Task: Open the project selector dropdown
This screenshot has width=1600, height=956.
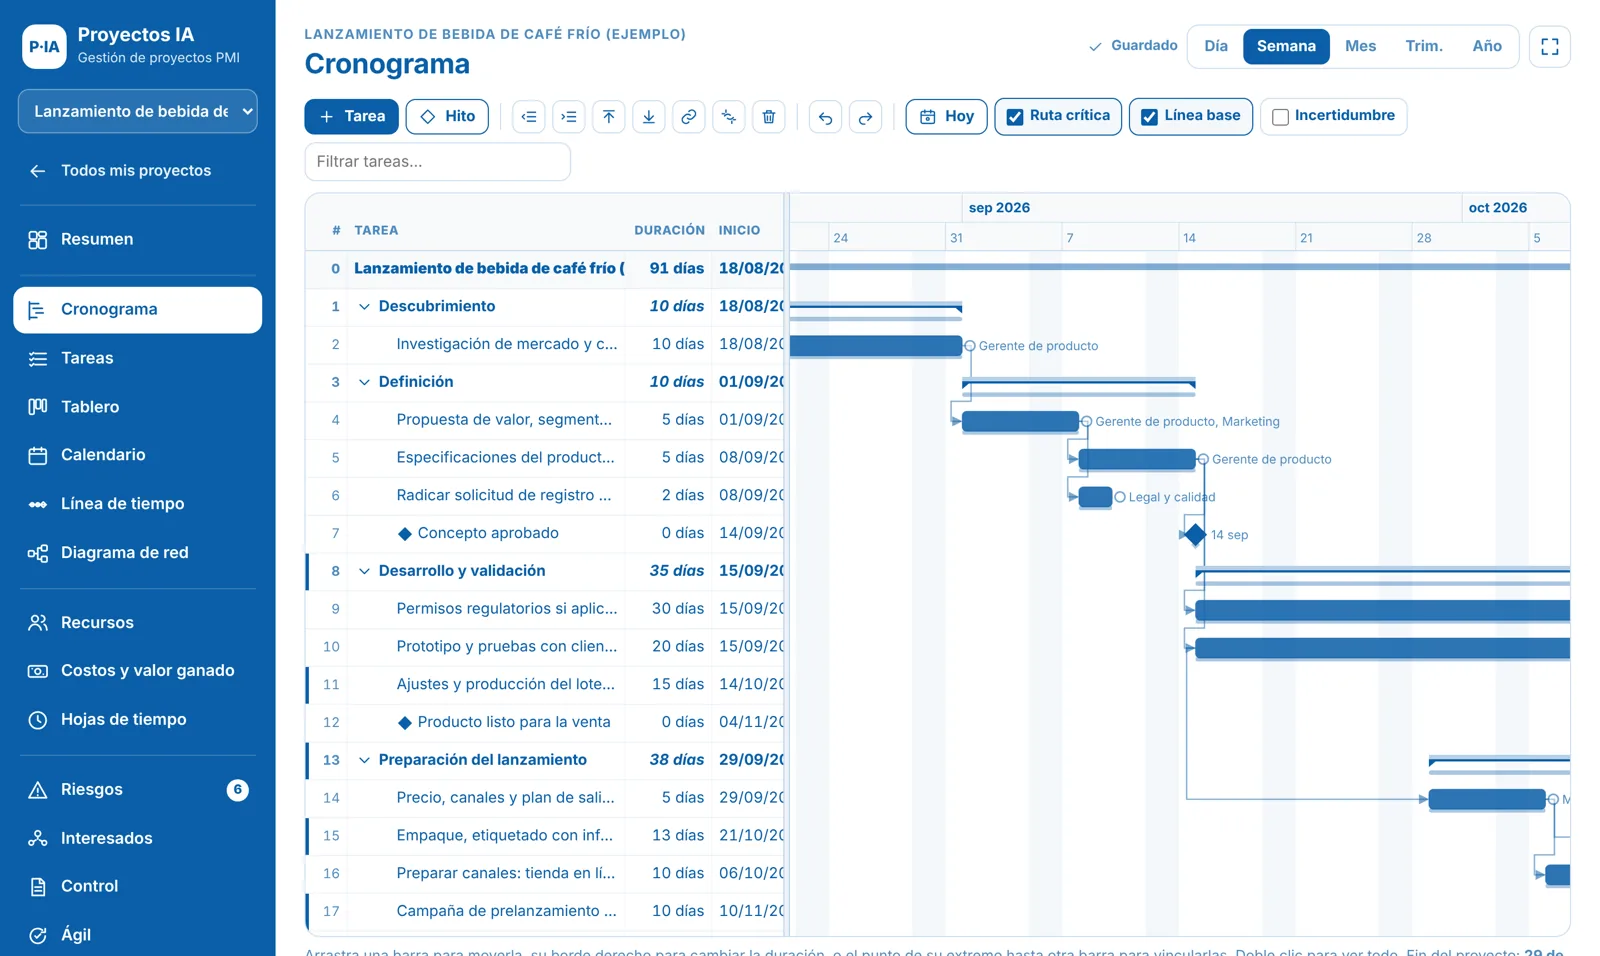Action: [x=138, y=111]
